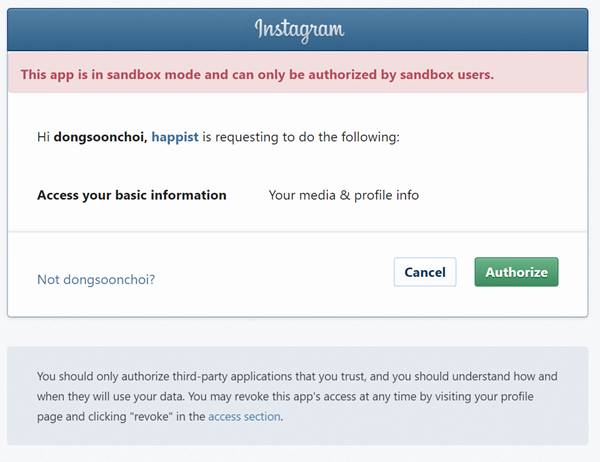Click the 'Hi' greeting word
The image size is (600, 462).
[43, 137]
